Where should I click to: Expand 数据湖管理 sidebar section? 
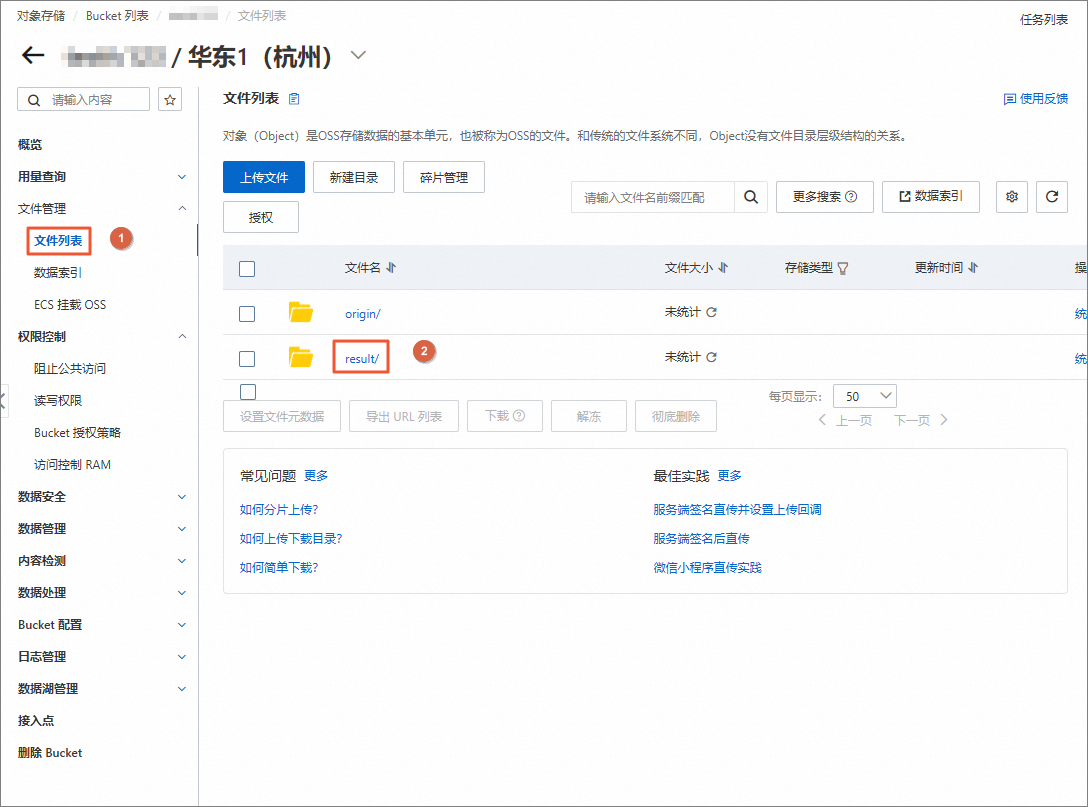(182, 688)
